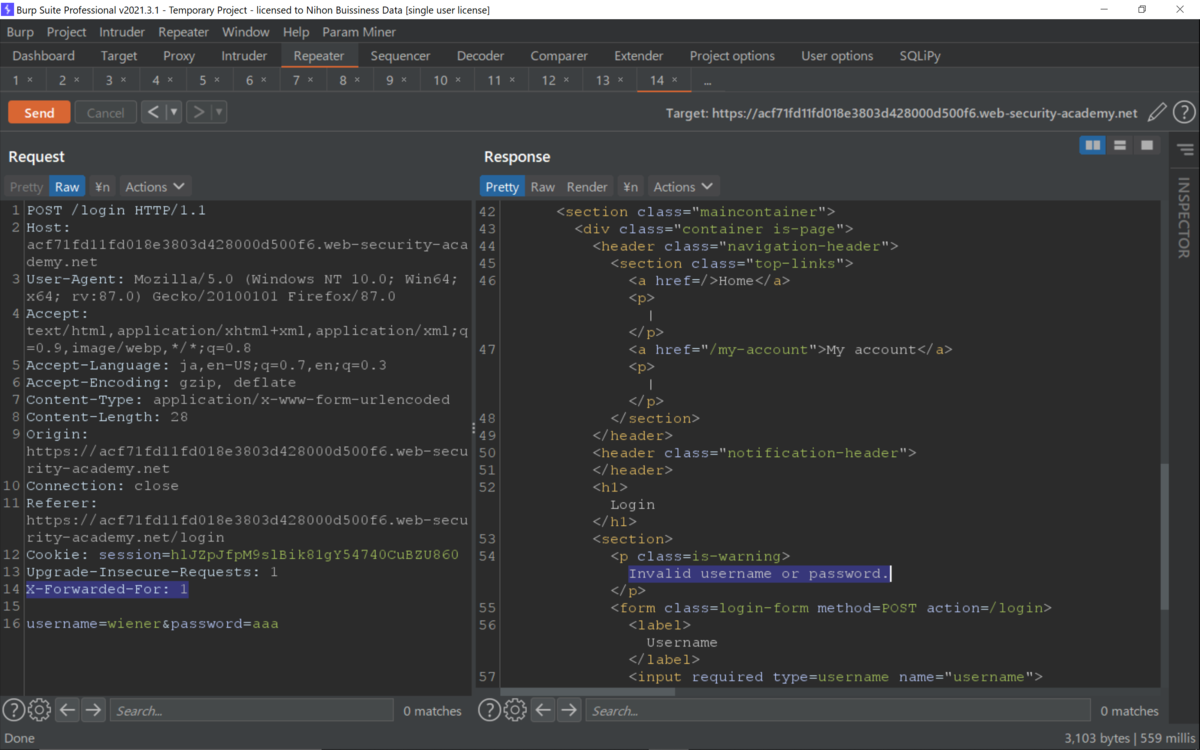Click the Response horizontal scrollbar
This screenshot has width=1200, height=750.
pyautogui.click(x=587, y=691)
